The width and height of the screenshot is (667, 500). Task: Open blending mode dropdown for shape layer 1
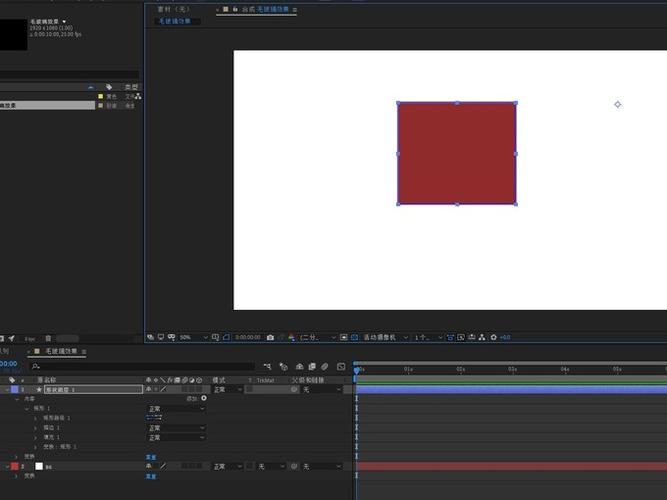click(228, 389)
